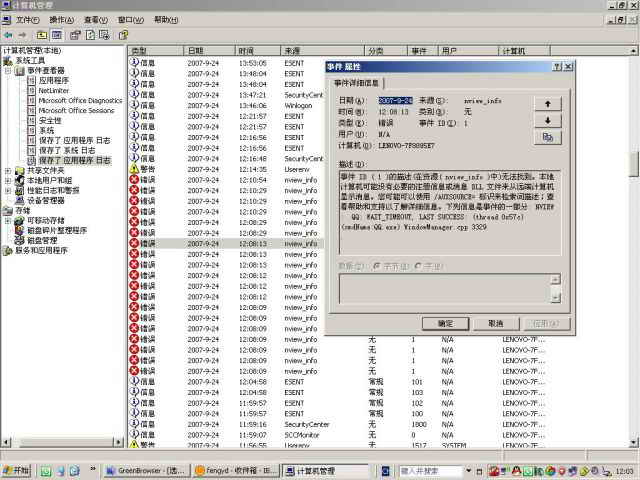Expand the 本地用户和组 tree node
The width and height of the screenshot is (640, 480).
click(8, 180)
